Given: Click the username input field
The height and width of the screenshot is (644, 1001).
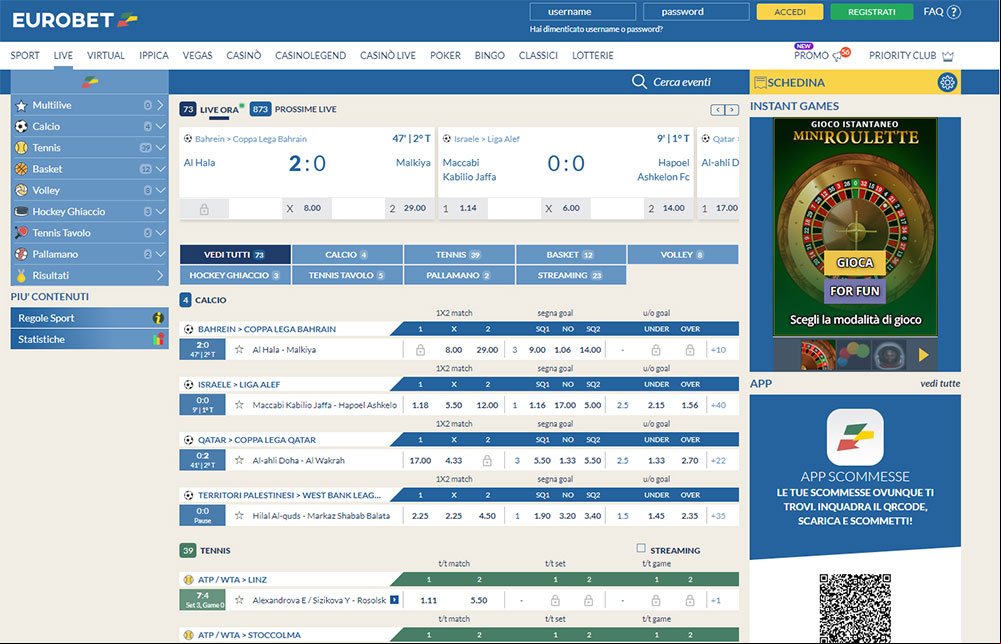Looking at the screenshot, I should pyautogui.click(x=582, y=12).
